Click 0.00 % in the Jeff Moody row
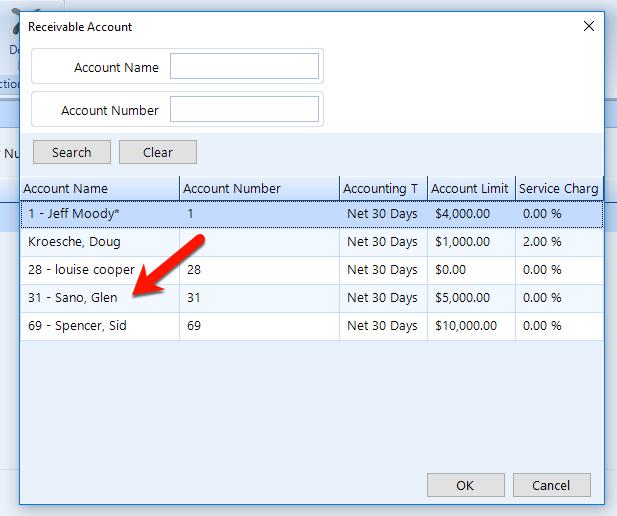Image resolution: width=617 pixels, height=516 pixels. 559,214
